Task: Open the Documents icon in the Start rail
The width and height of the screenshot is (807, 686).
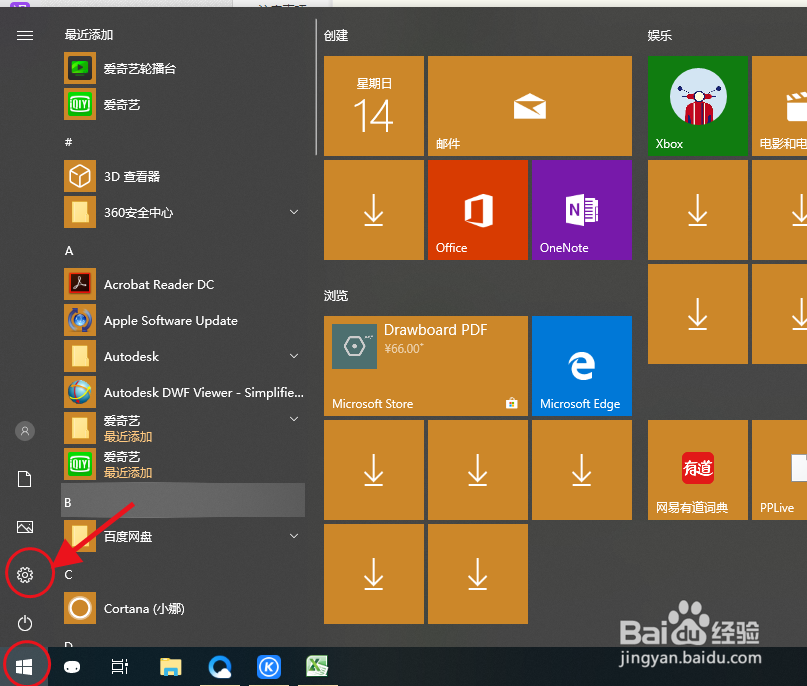Action: (25, 479)
